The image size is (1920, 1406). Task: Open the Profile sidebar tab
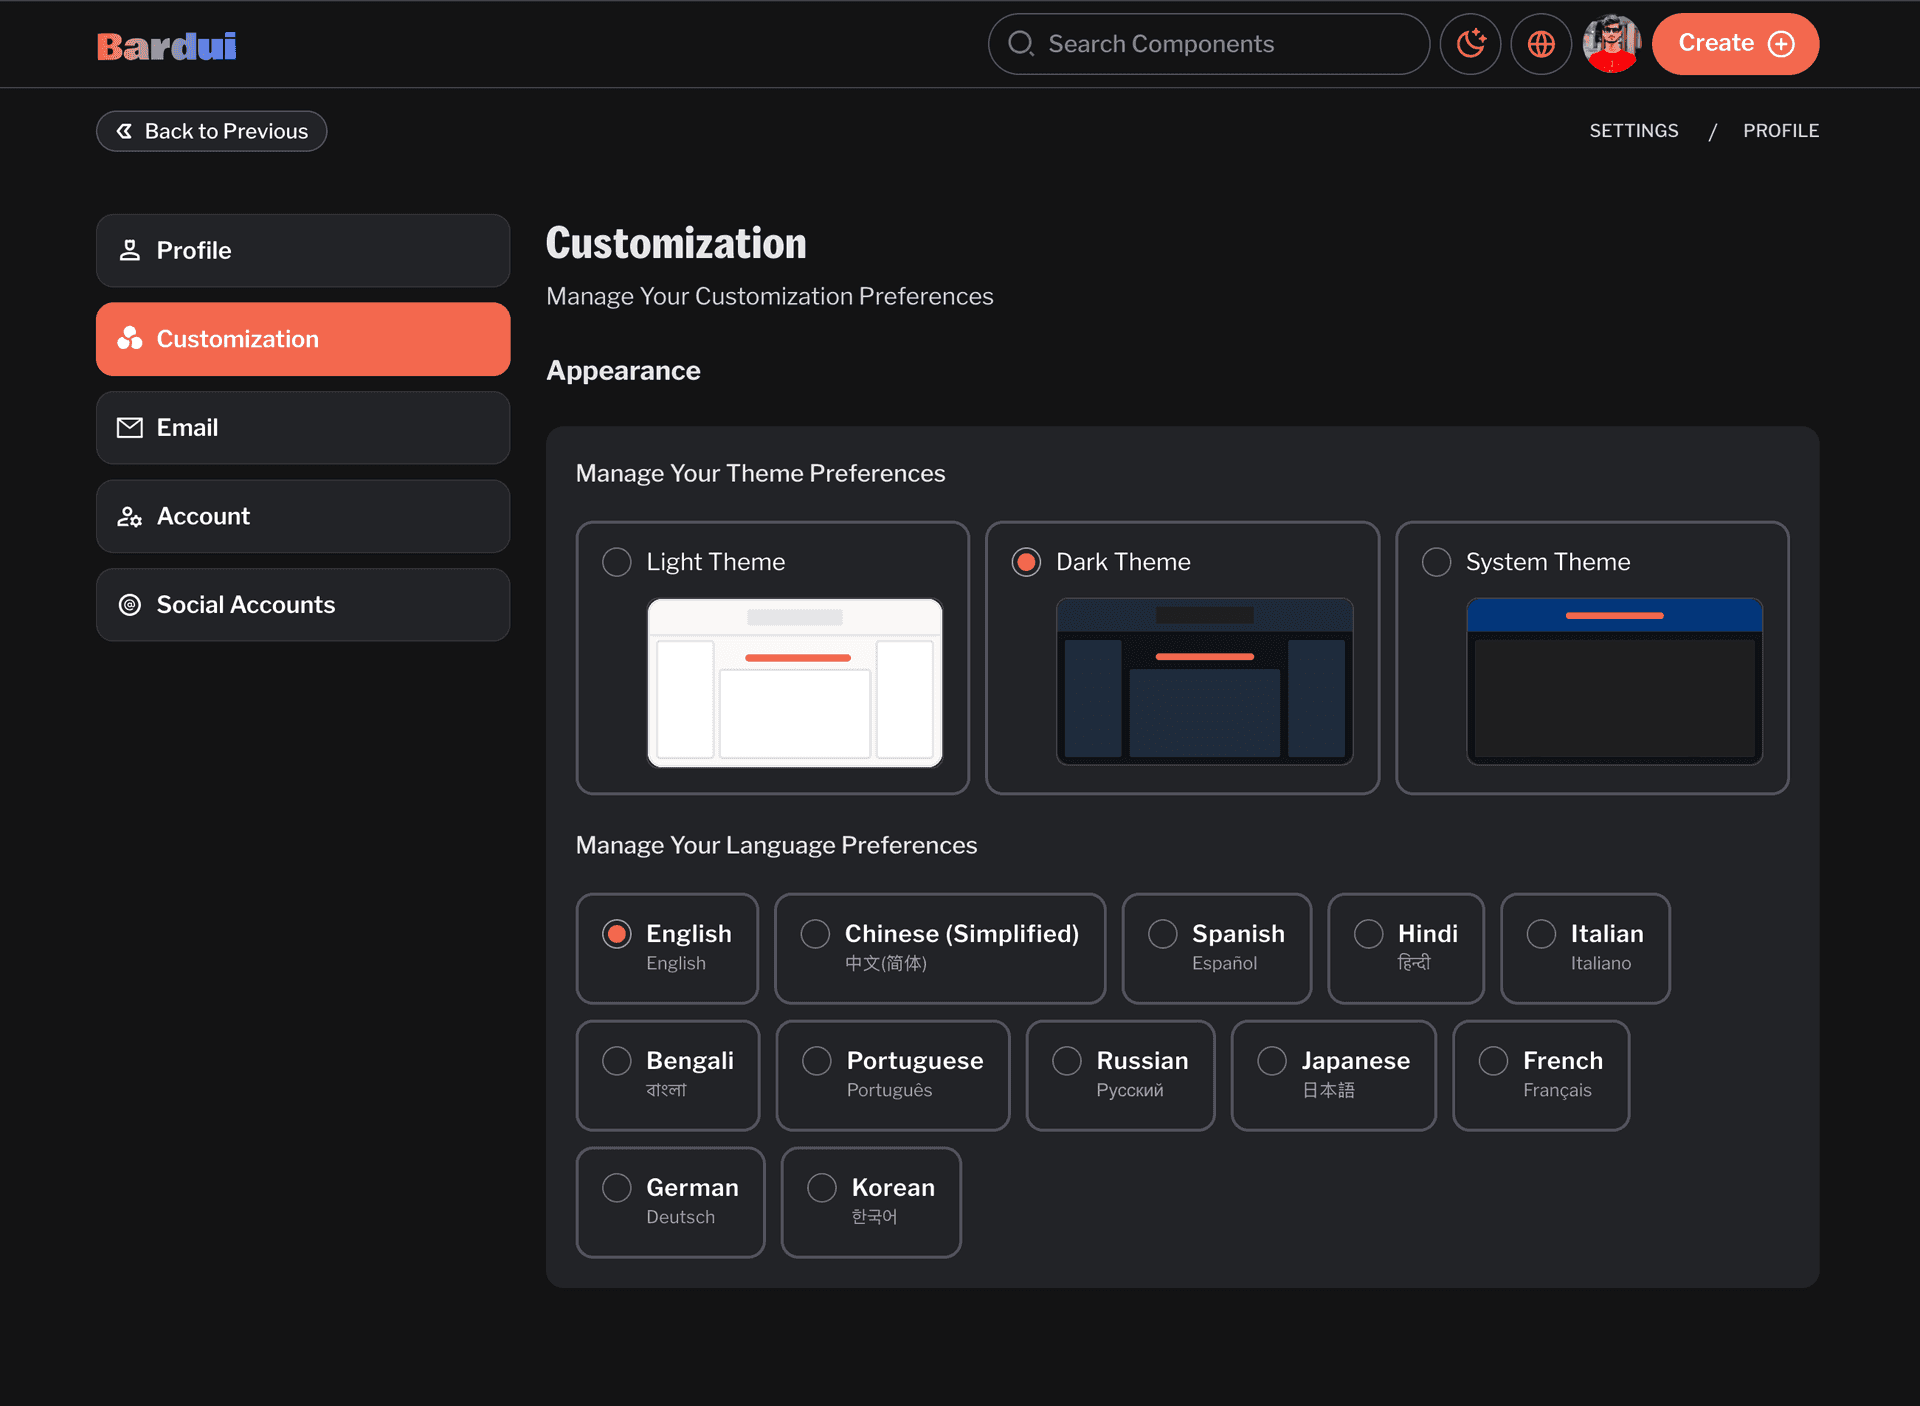(x=303, y=251)
